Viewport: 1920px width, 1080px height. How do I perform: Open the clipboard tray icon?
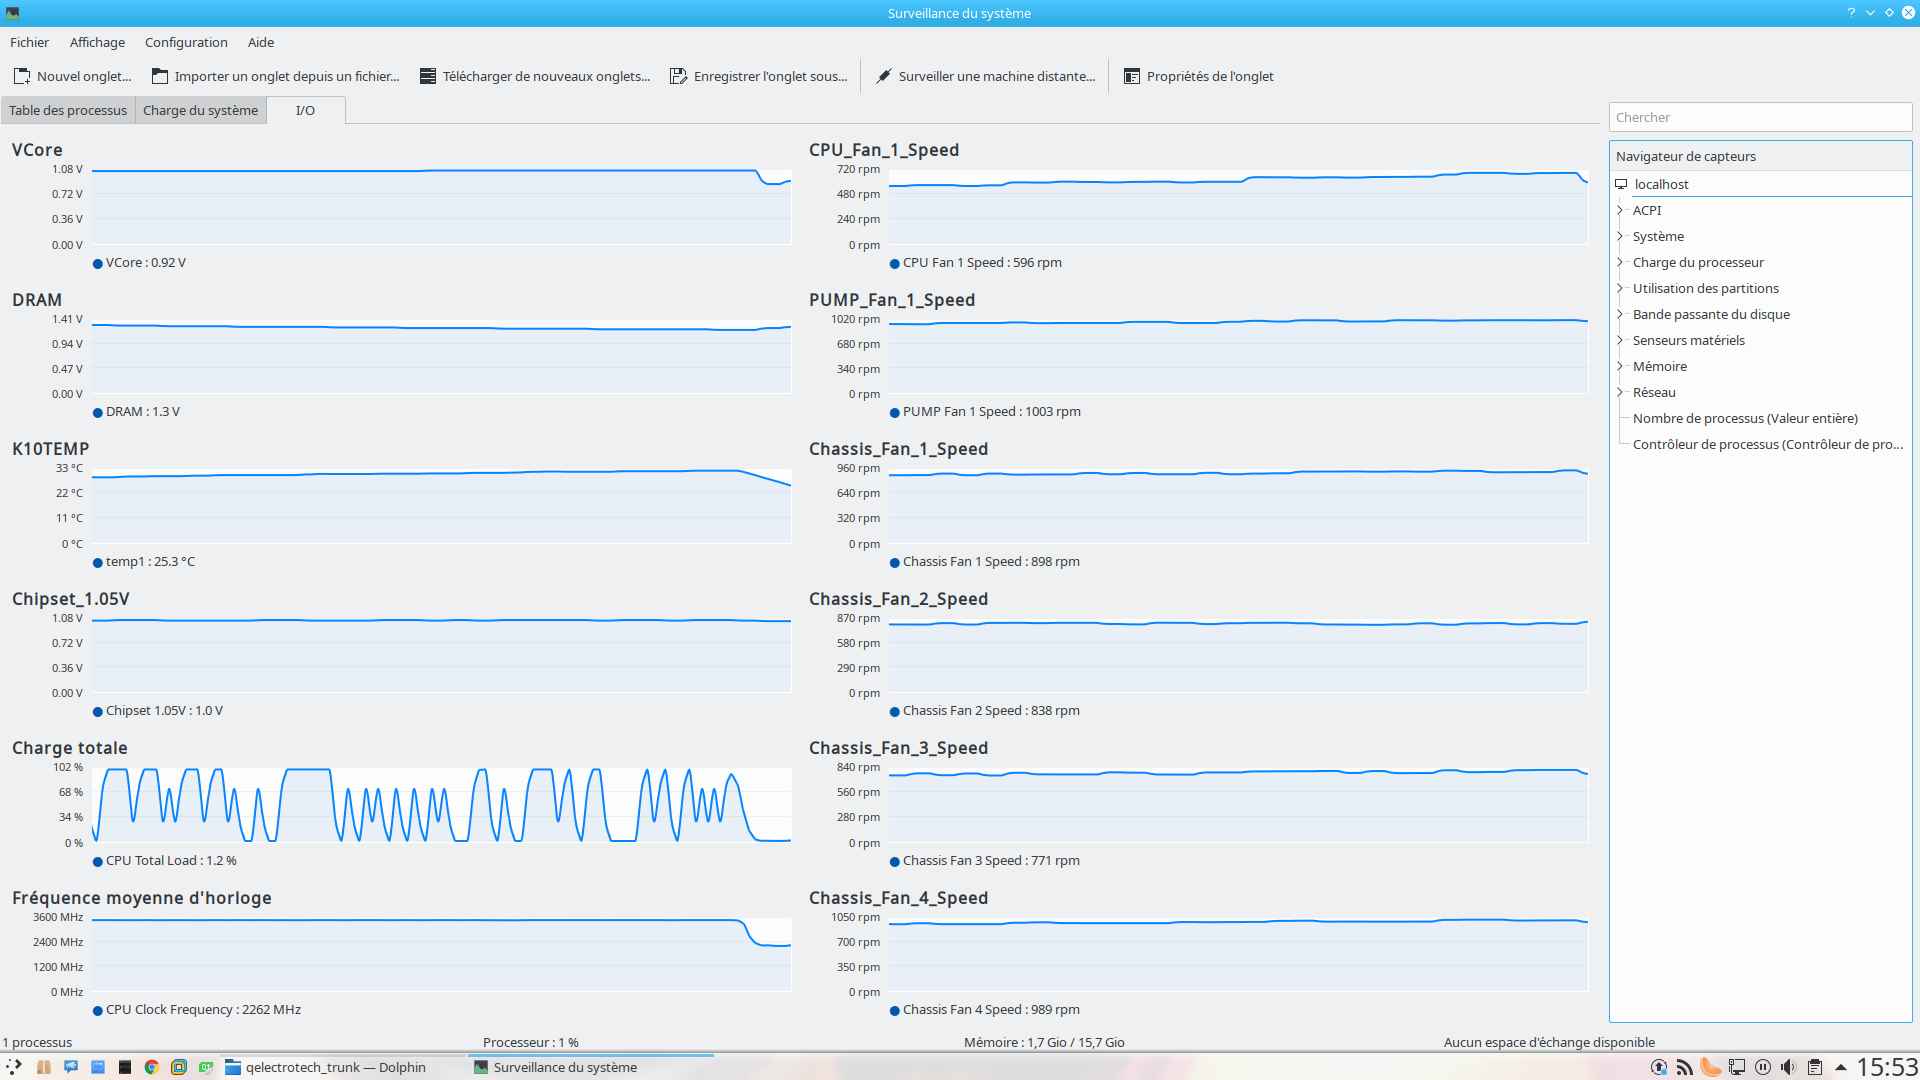coord(1814,1067)
